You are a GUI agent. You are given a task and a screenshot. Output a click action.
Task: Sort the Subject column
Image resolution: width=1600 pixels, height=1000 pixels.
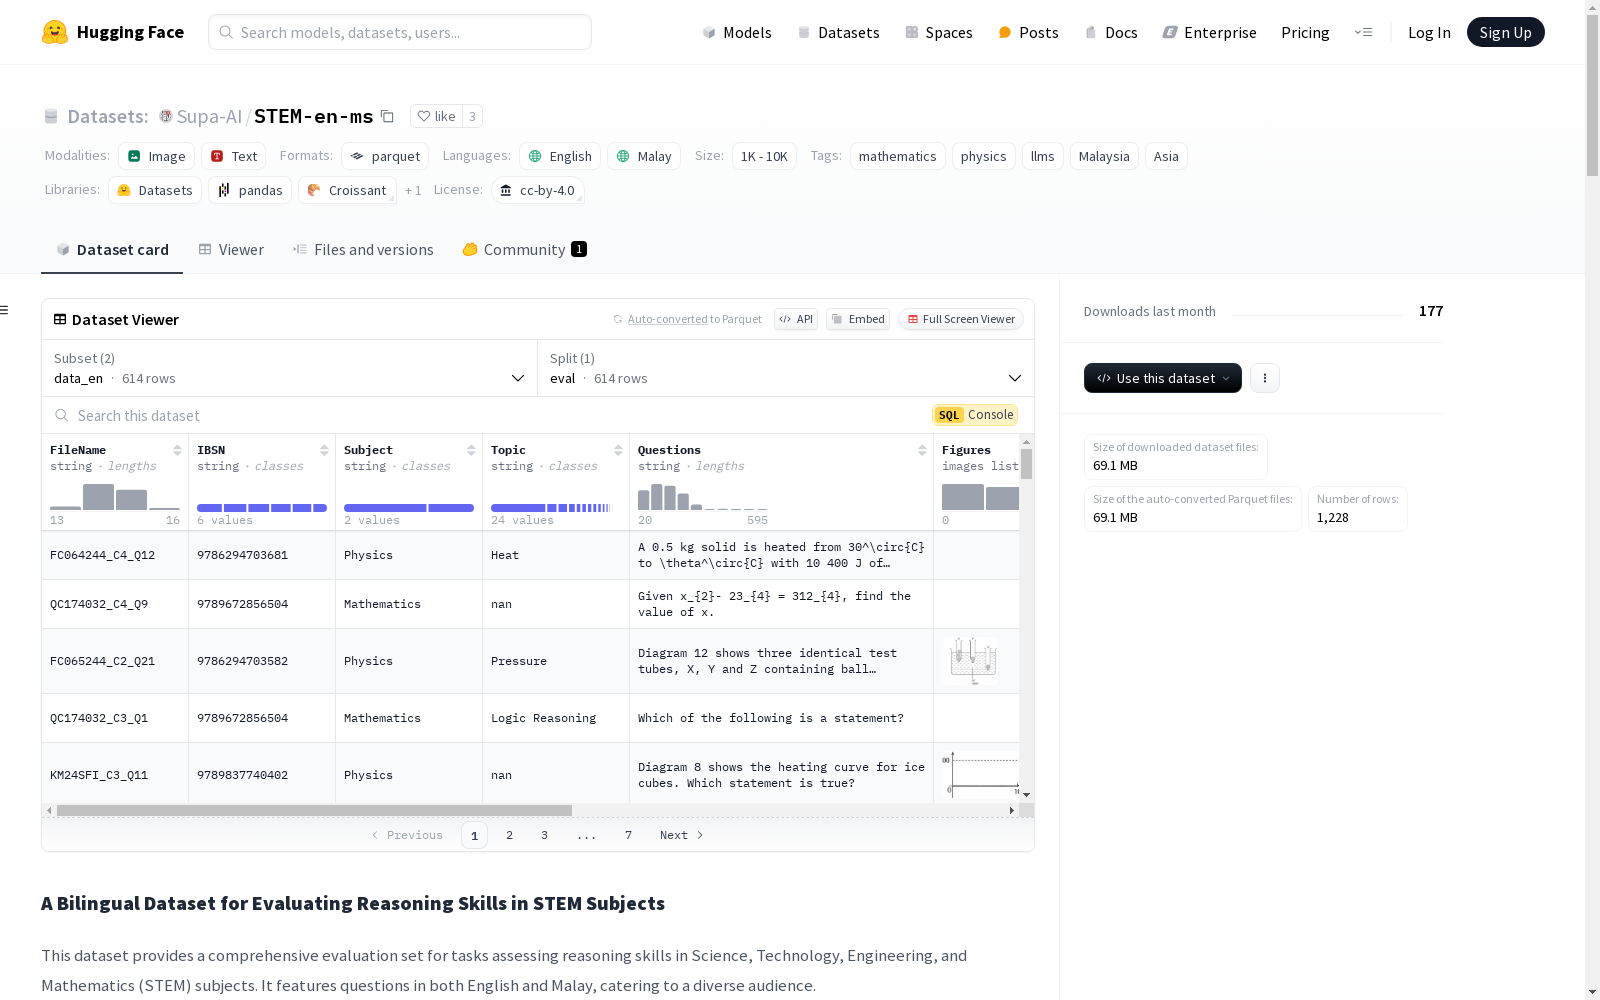pyautogui.click(x=471, y=450)
